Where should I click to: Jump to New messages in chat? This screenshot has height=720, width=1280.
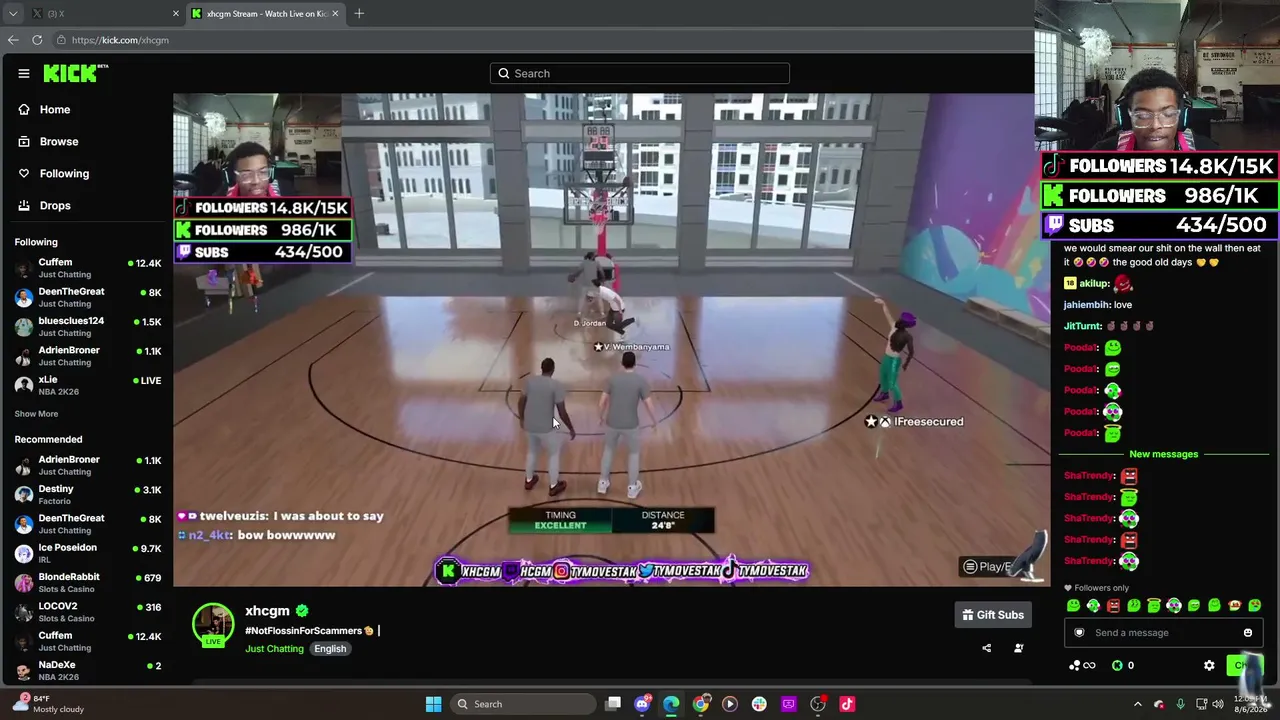pos(1163,454)
